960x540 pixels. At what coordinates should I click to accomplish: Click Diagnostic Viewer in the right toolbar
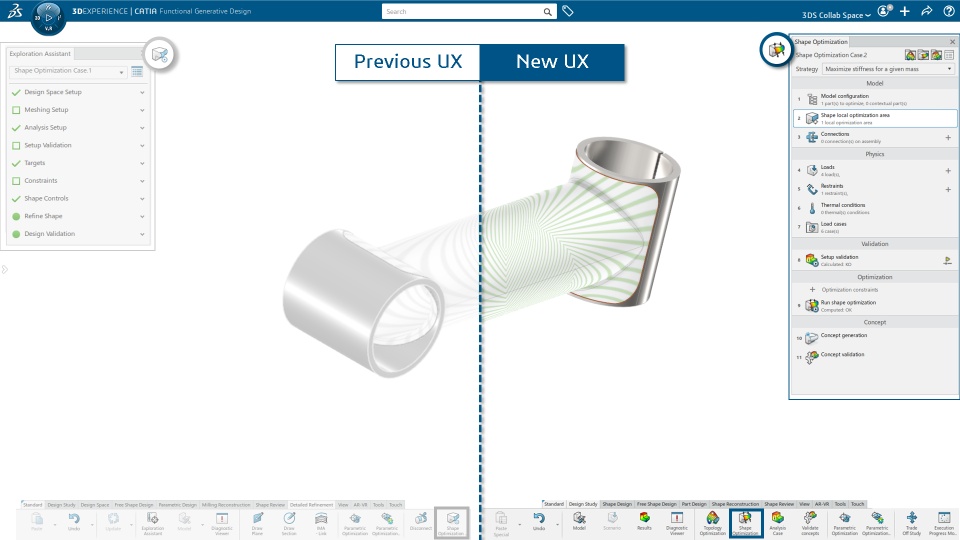677,524
